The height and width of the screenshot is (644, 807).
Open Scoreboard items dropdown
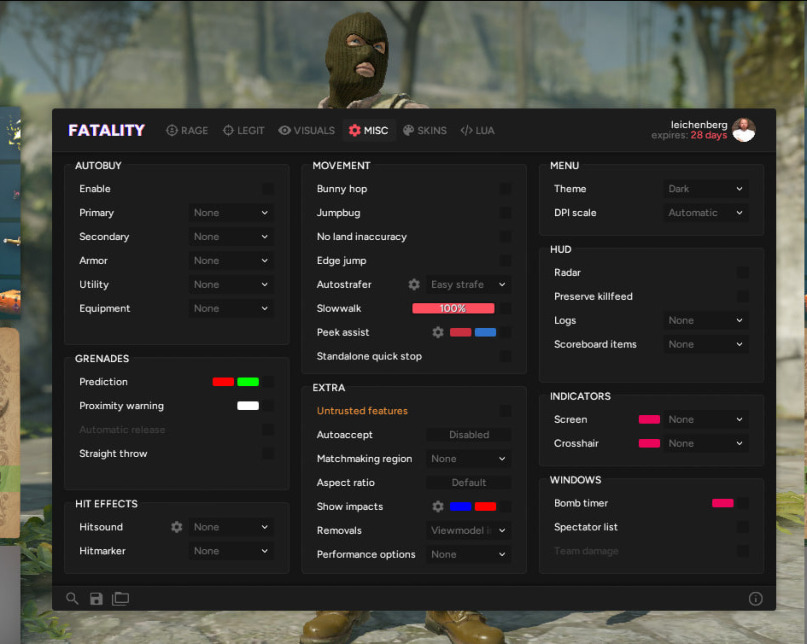706,344
